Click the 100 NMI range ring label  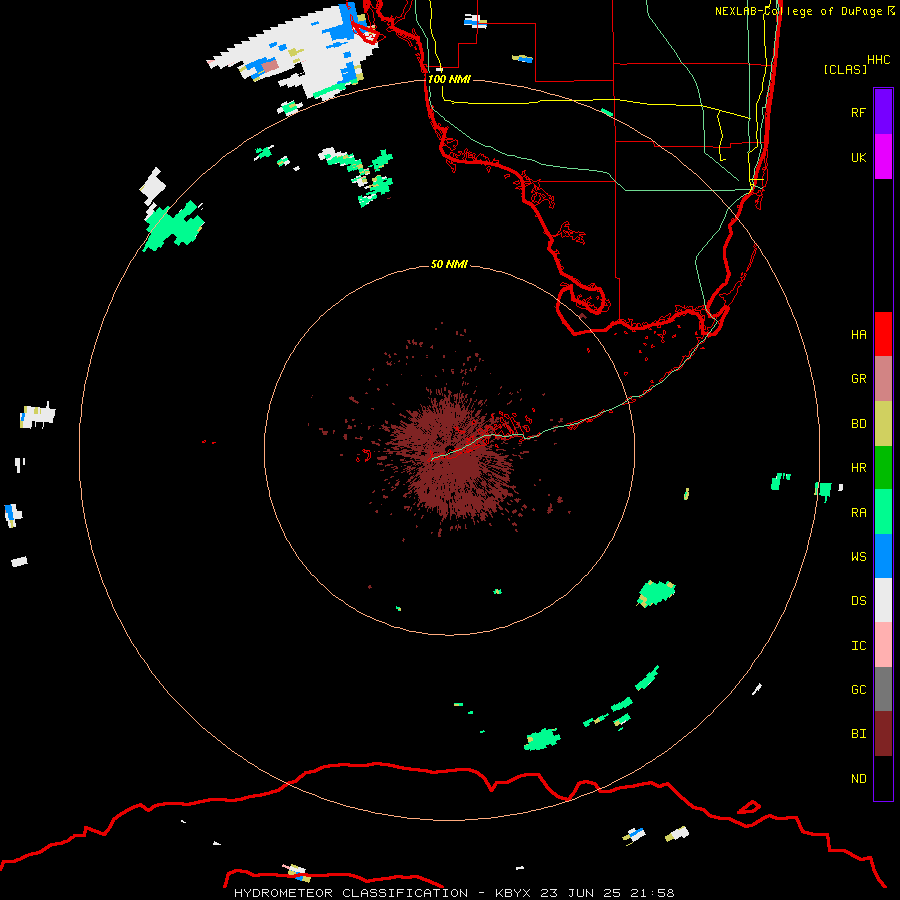pyautogui.click(x=449, y=79)
